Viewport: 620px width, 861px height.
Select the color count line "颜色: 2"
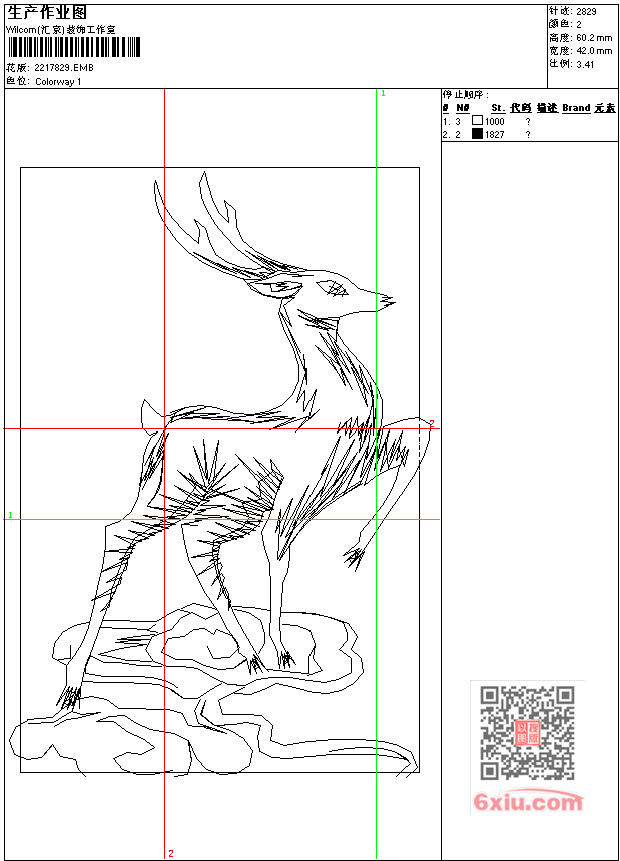(565, 24)
